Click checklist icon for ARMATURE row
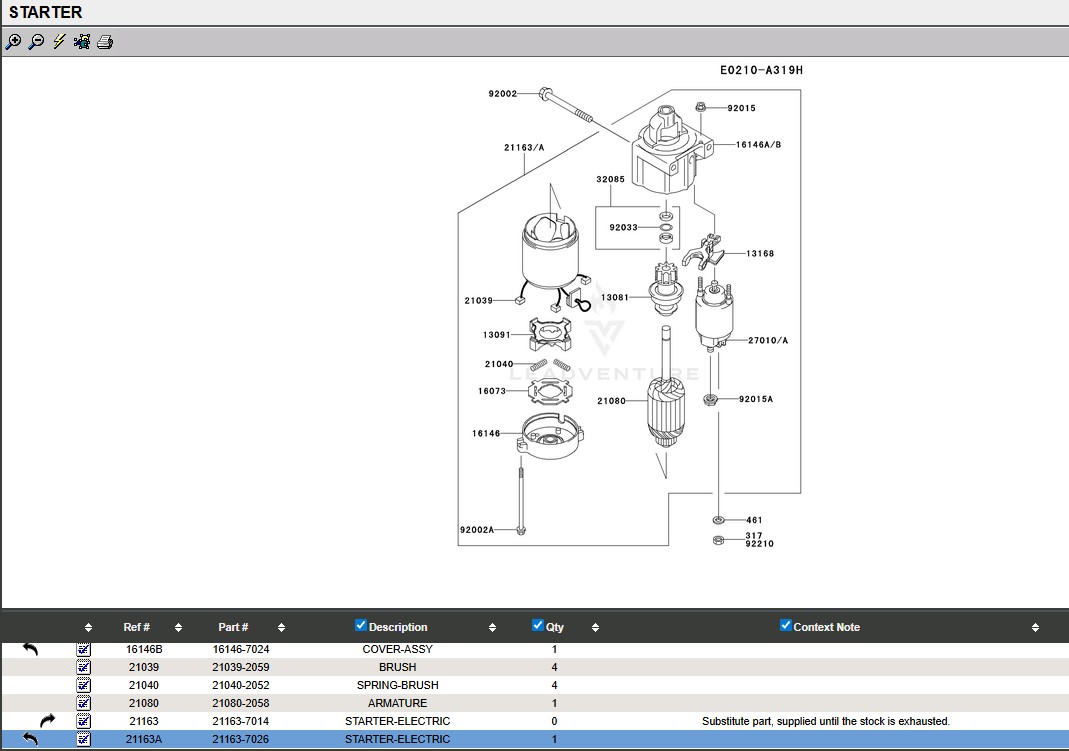The image size is (1069, 751). pos(84,703)
